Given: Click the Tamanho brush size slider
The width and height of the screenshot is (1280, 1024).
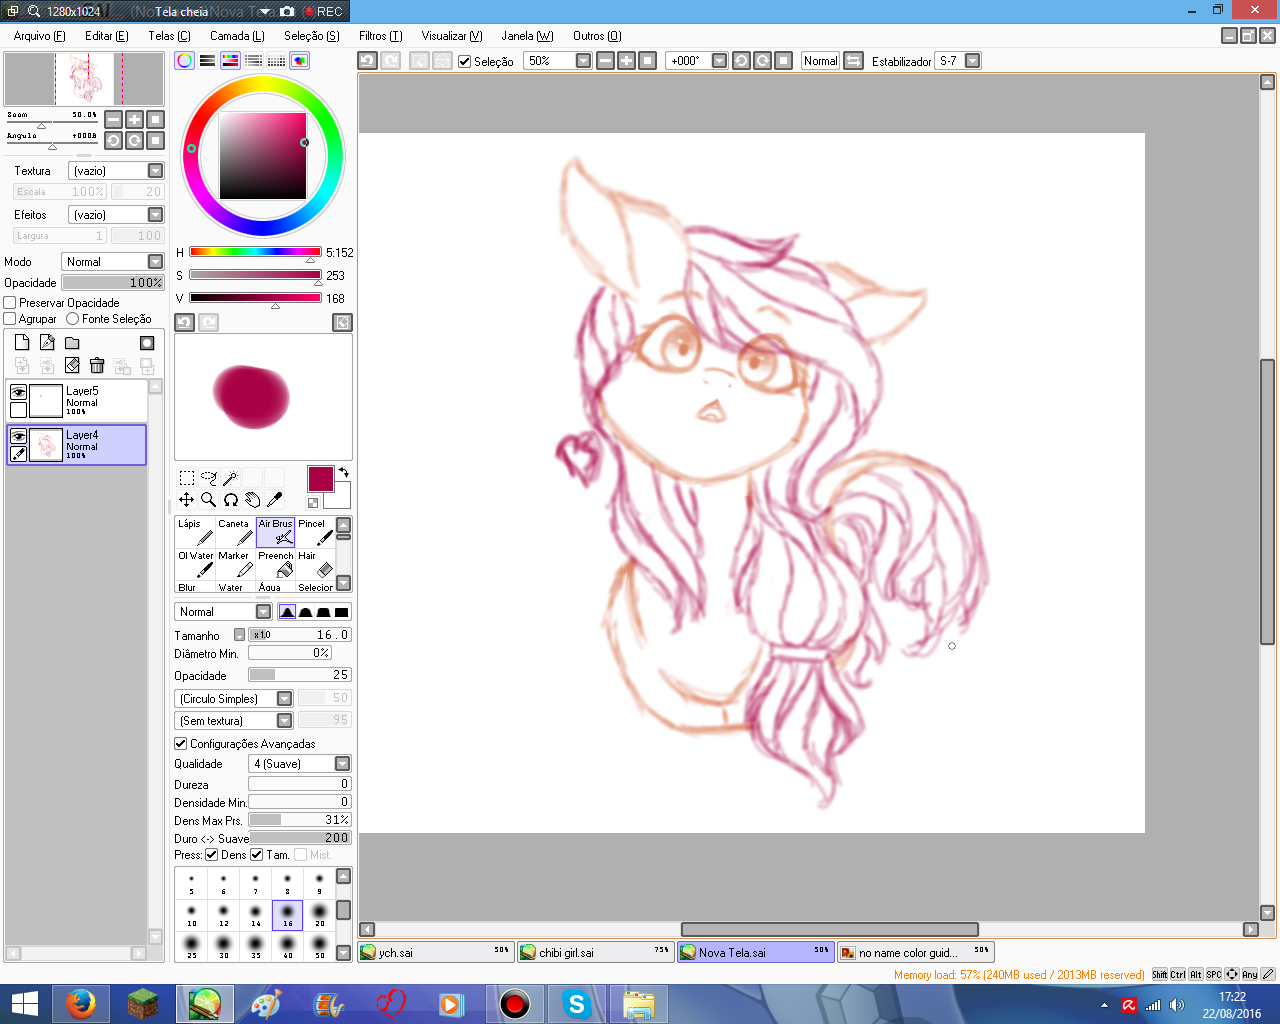Looking at the screenshot, I should [x=300, y=635].
